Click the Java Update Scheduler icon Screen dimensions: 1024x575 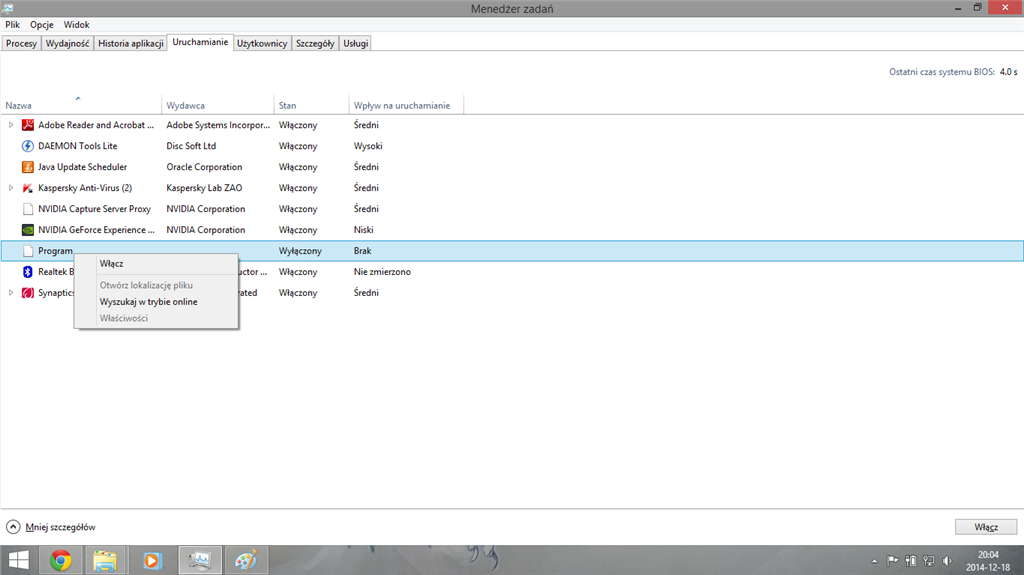tap(27, 167)
